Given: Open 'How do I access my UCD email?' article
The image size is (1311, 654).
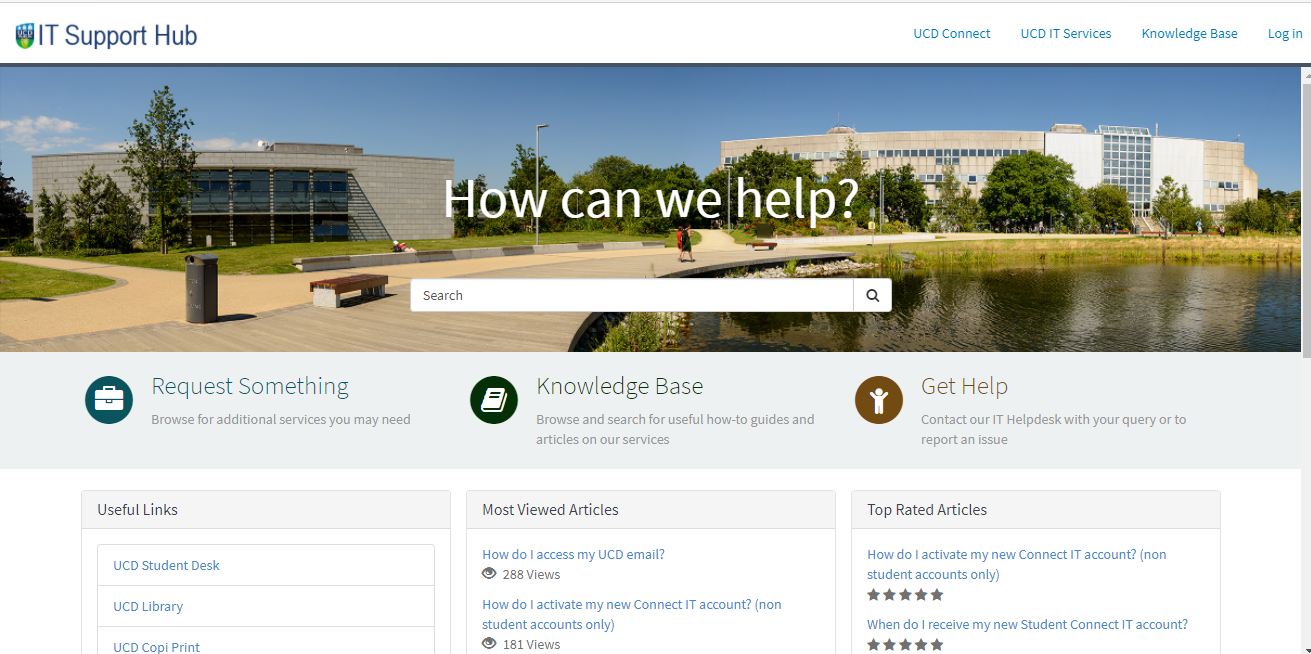Looking at the screenshot, I should click(x=573, y=554).
